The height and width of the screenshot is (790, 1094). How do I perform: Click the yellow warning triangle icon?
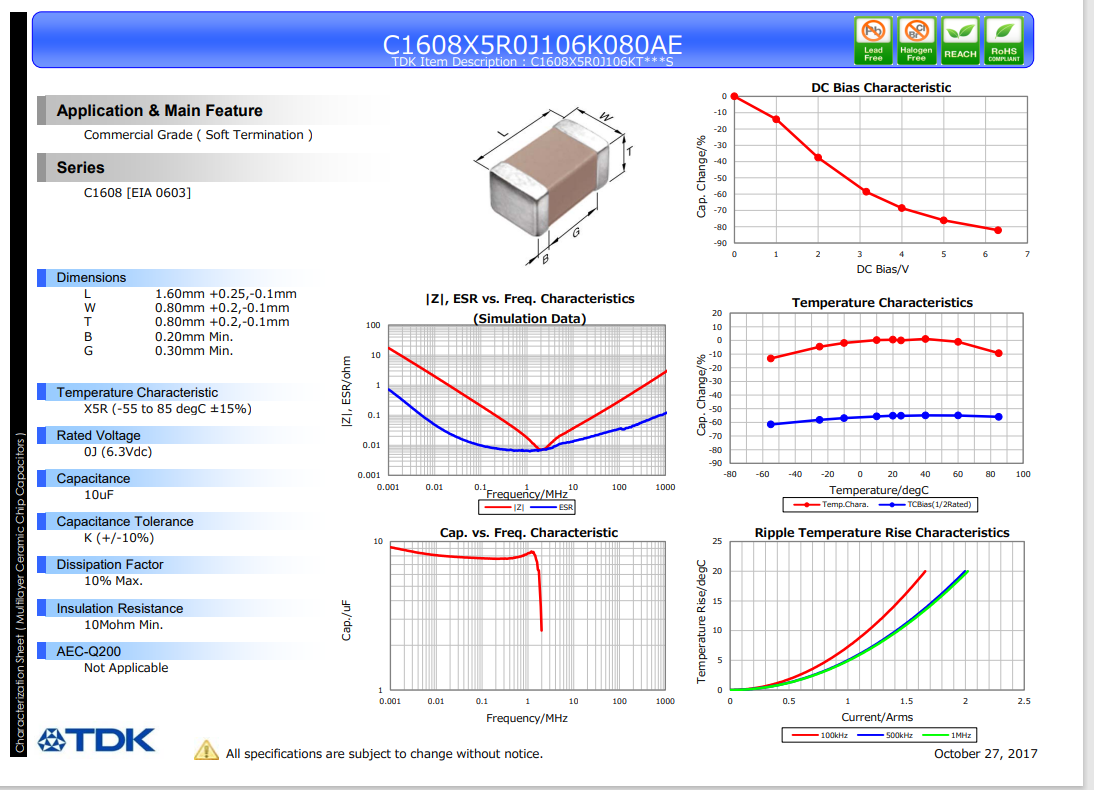tap(206, 750)
